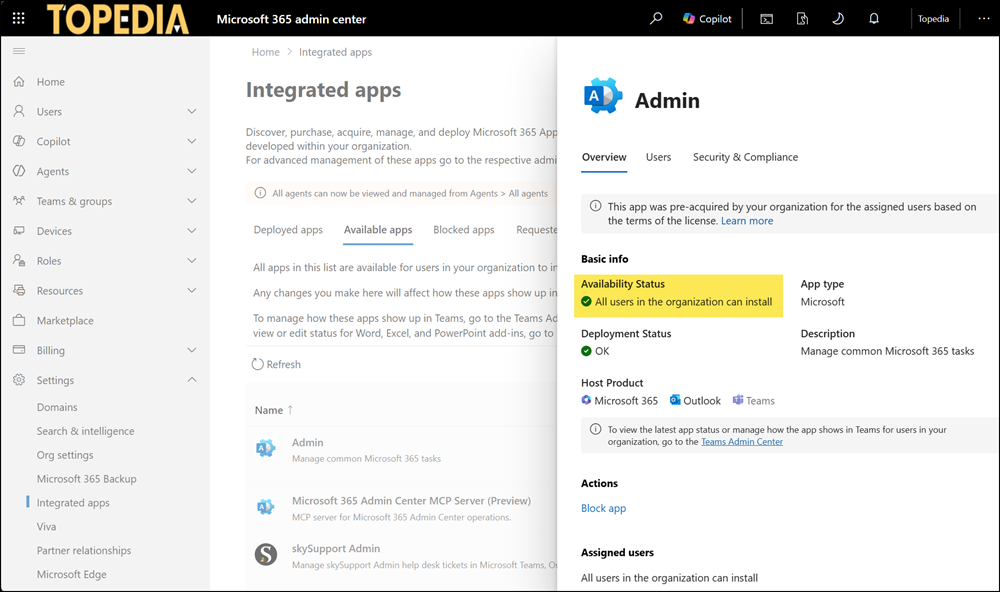Click the Copilot icon in sidebar

19,141
